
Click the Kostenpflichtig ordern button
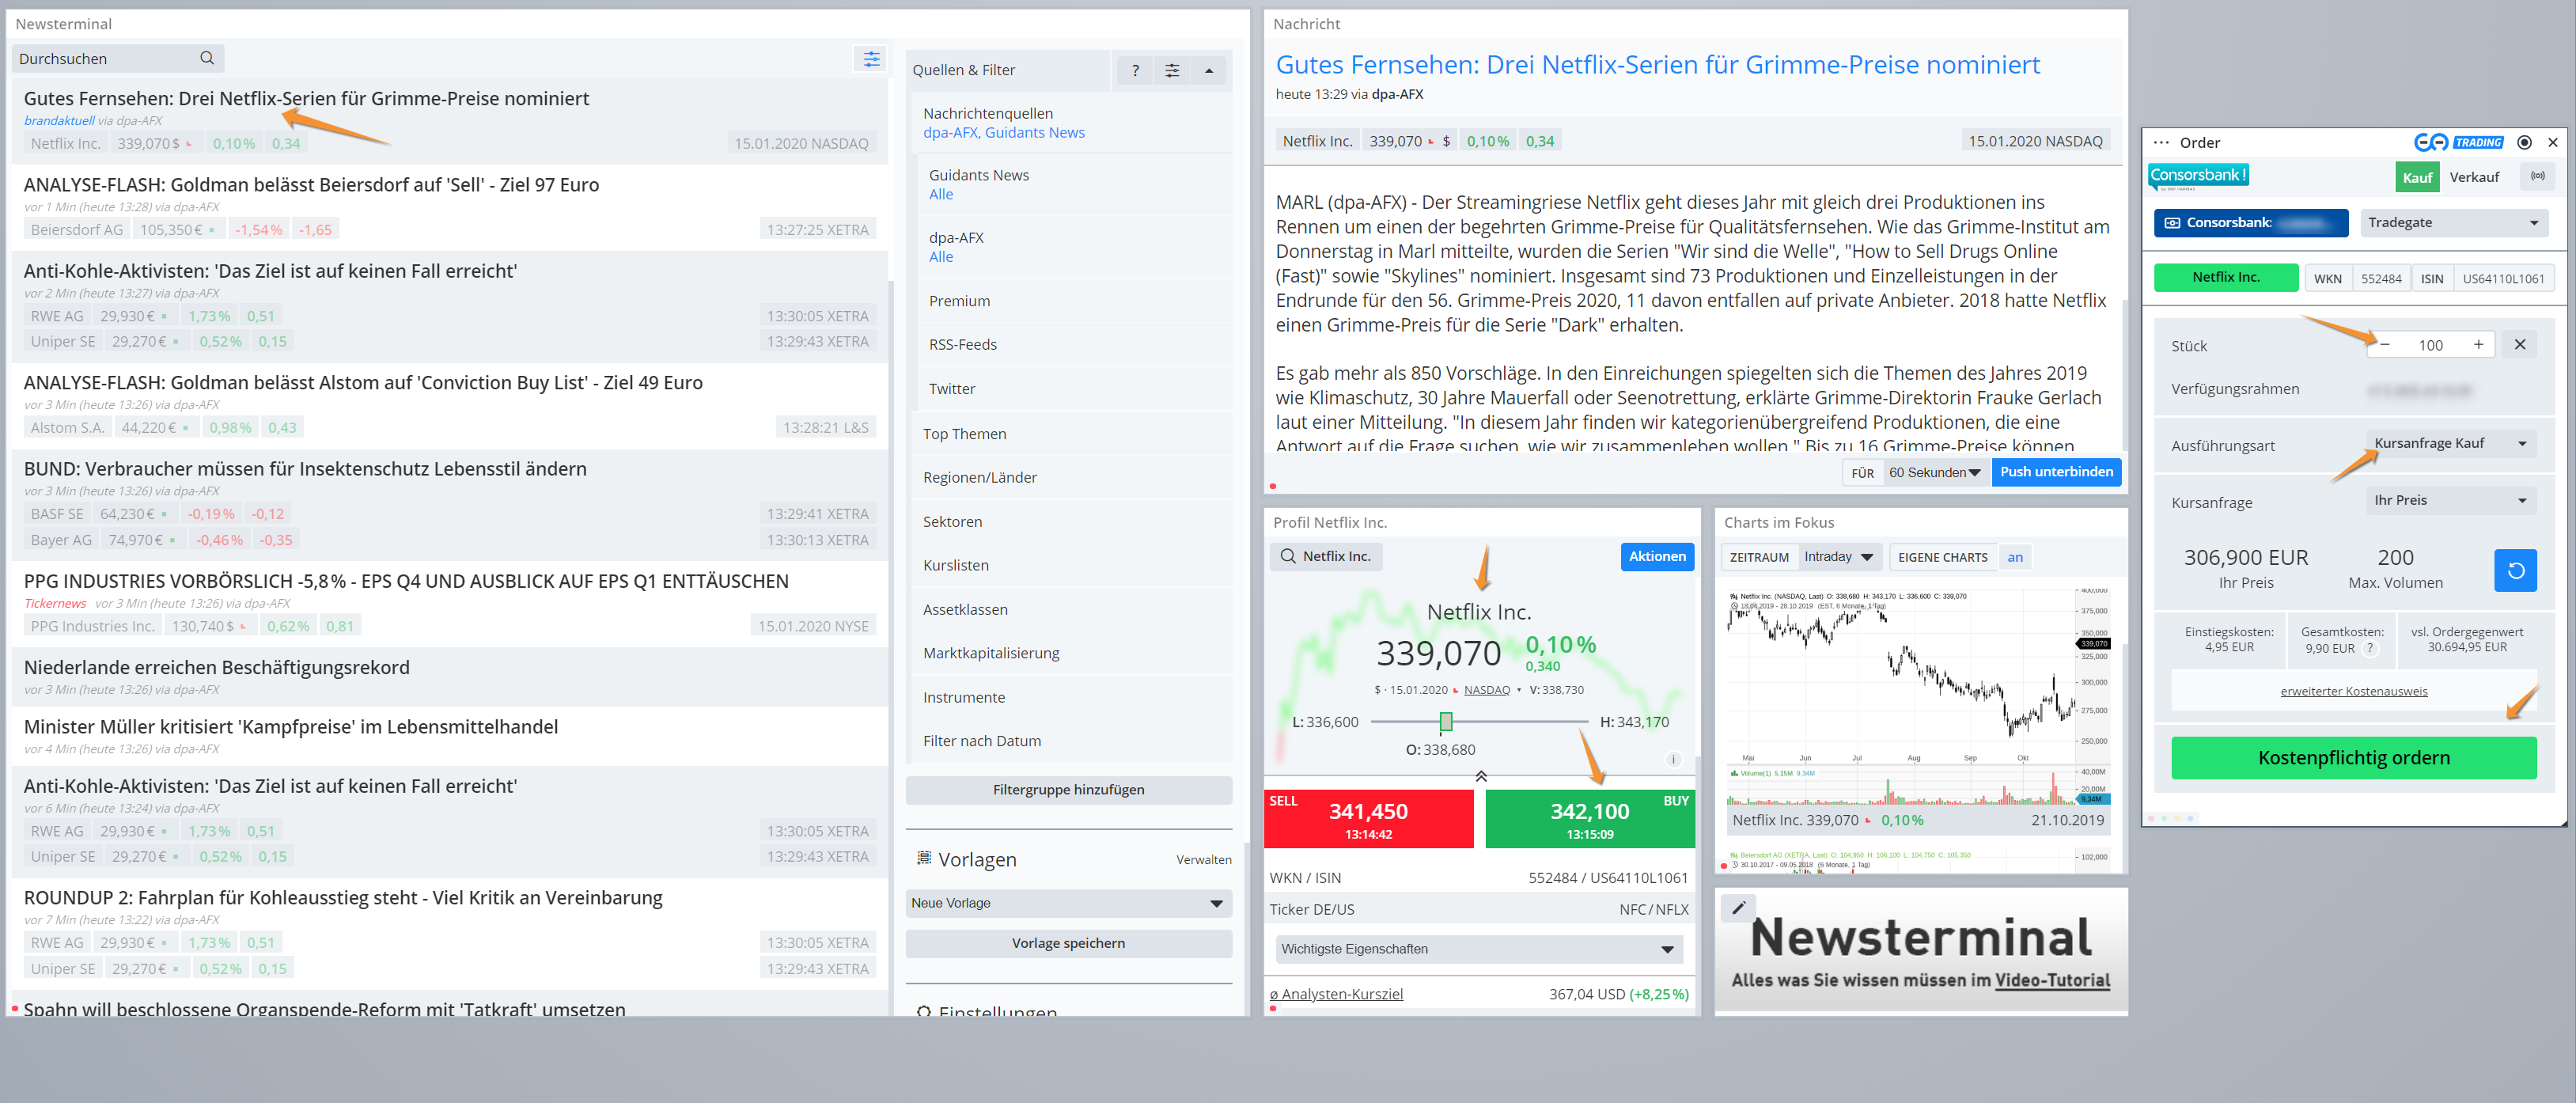point(2353,757)
